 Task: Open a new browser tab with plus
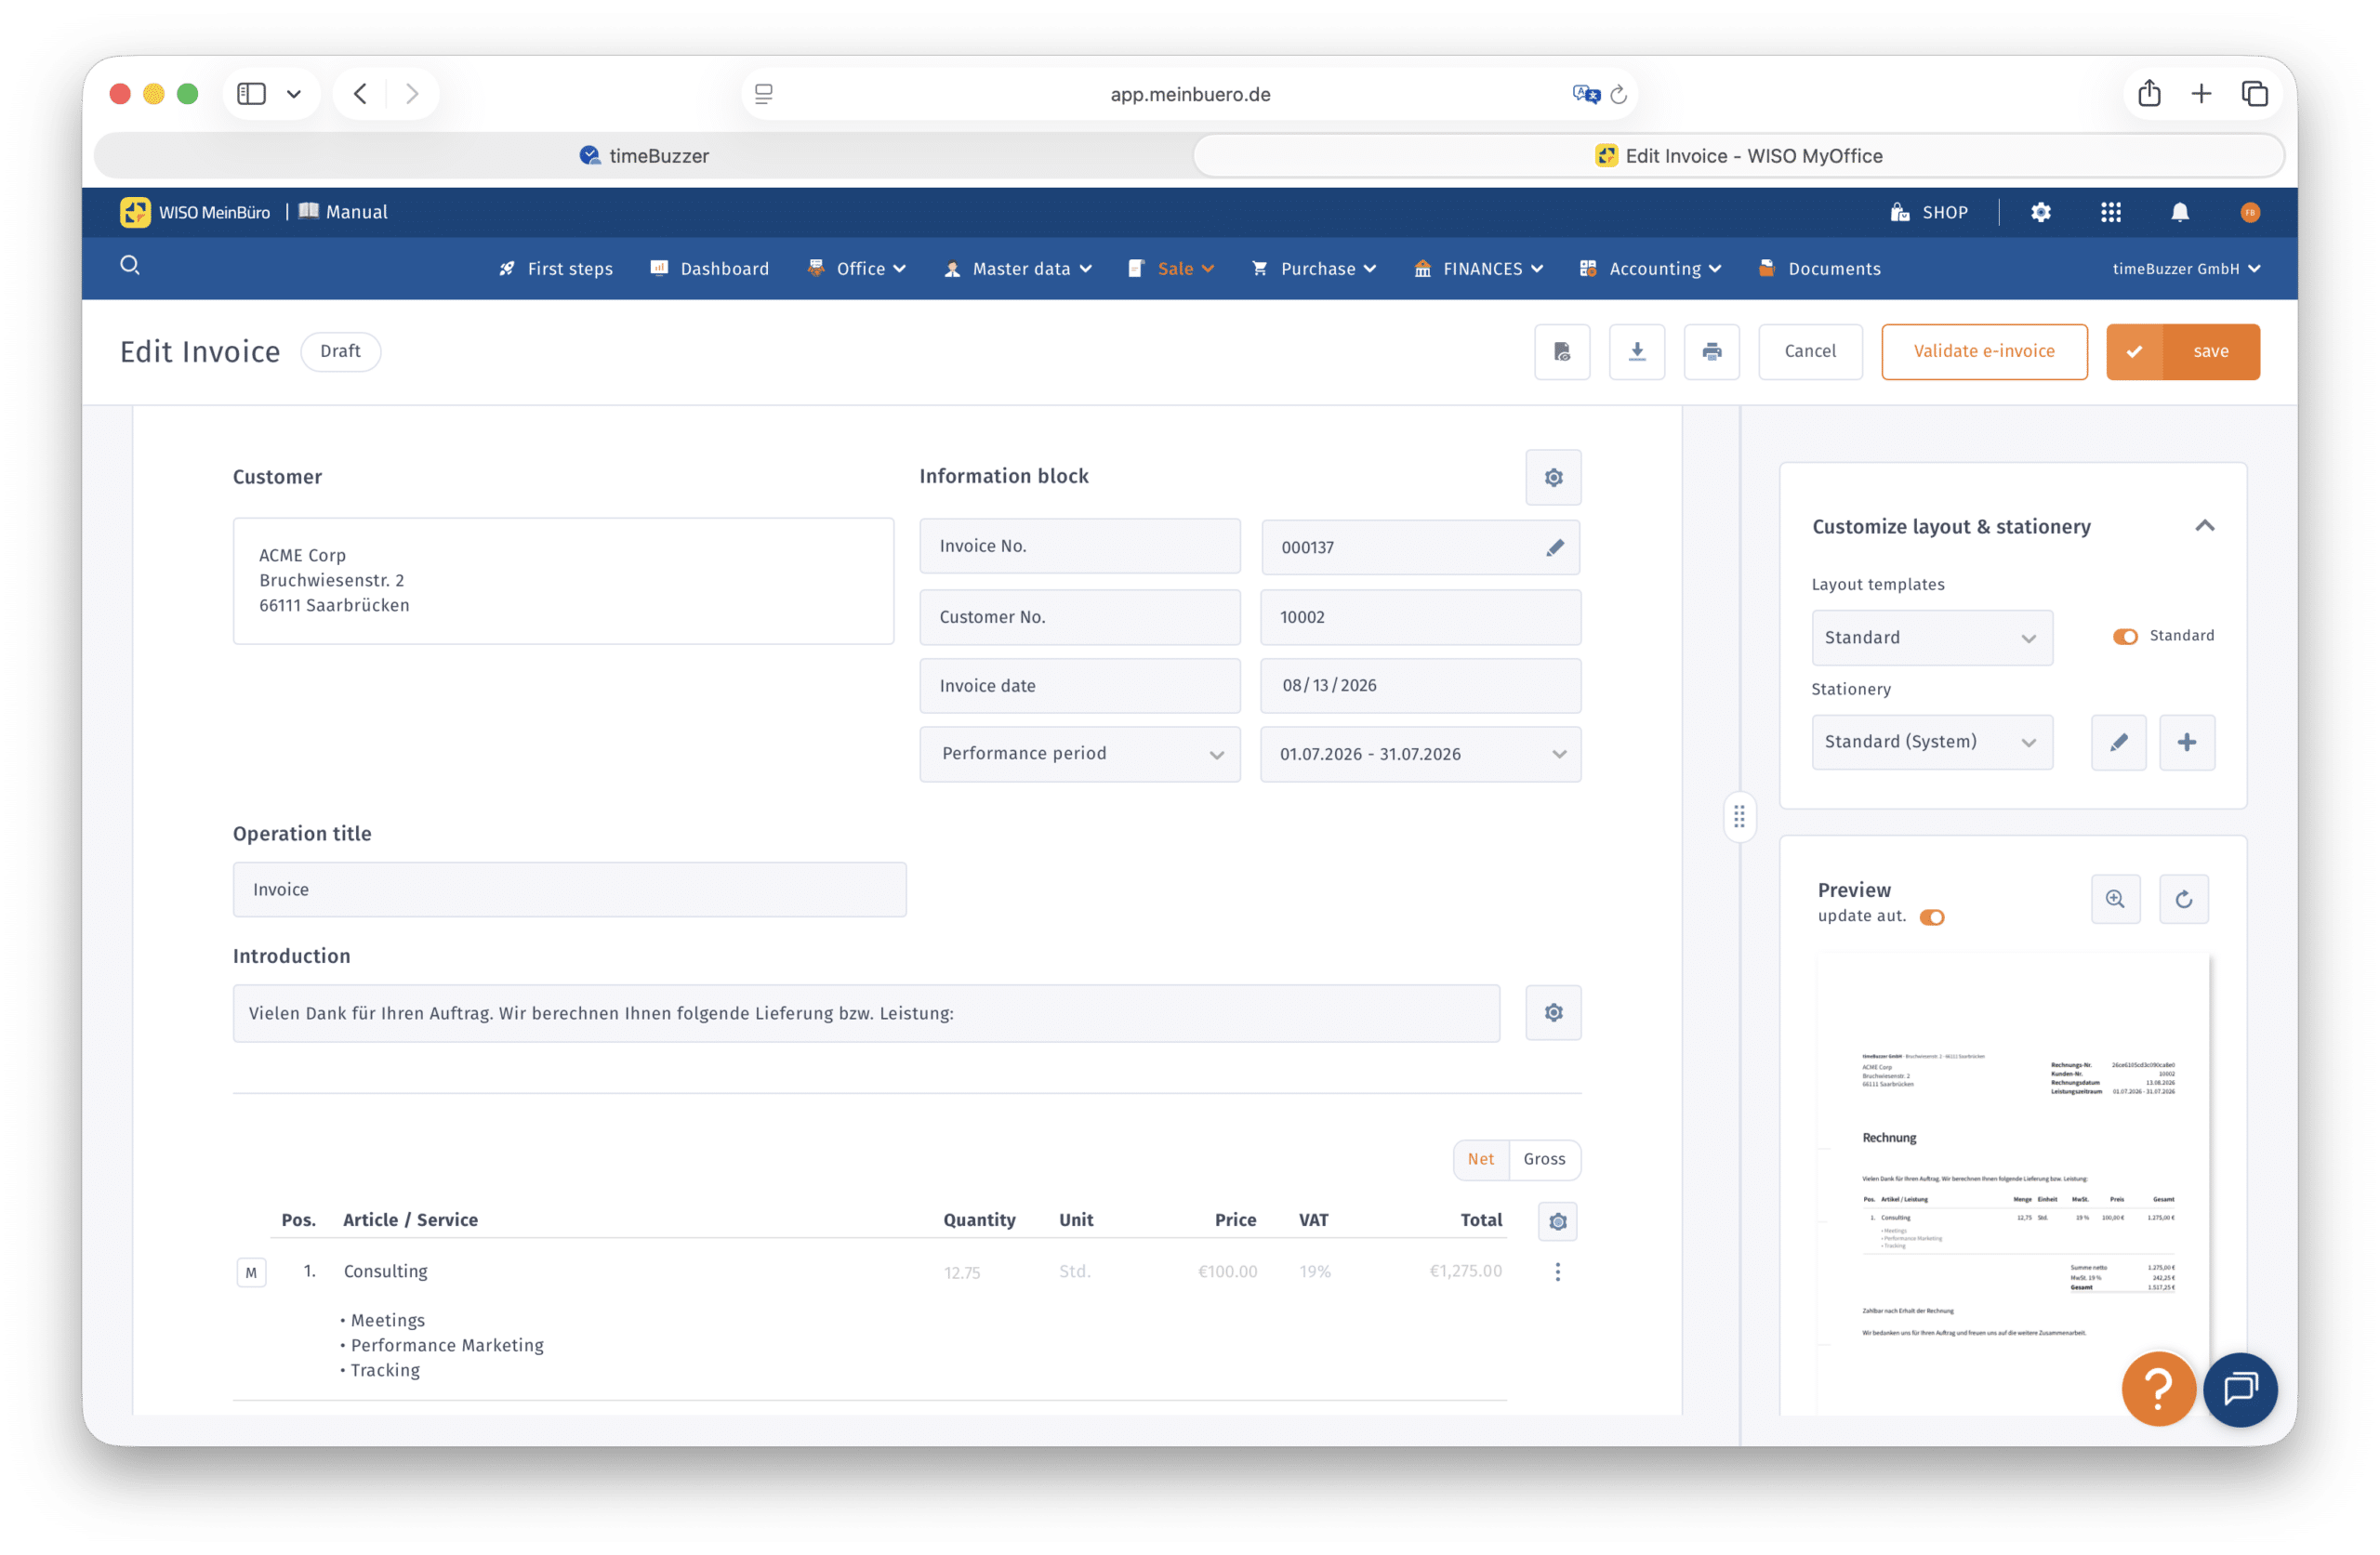2201,94
